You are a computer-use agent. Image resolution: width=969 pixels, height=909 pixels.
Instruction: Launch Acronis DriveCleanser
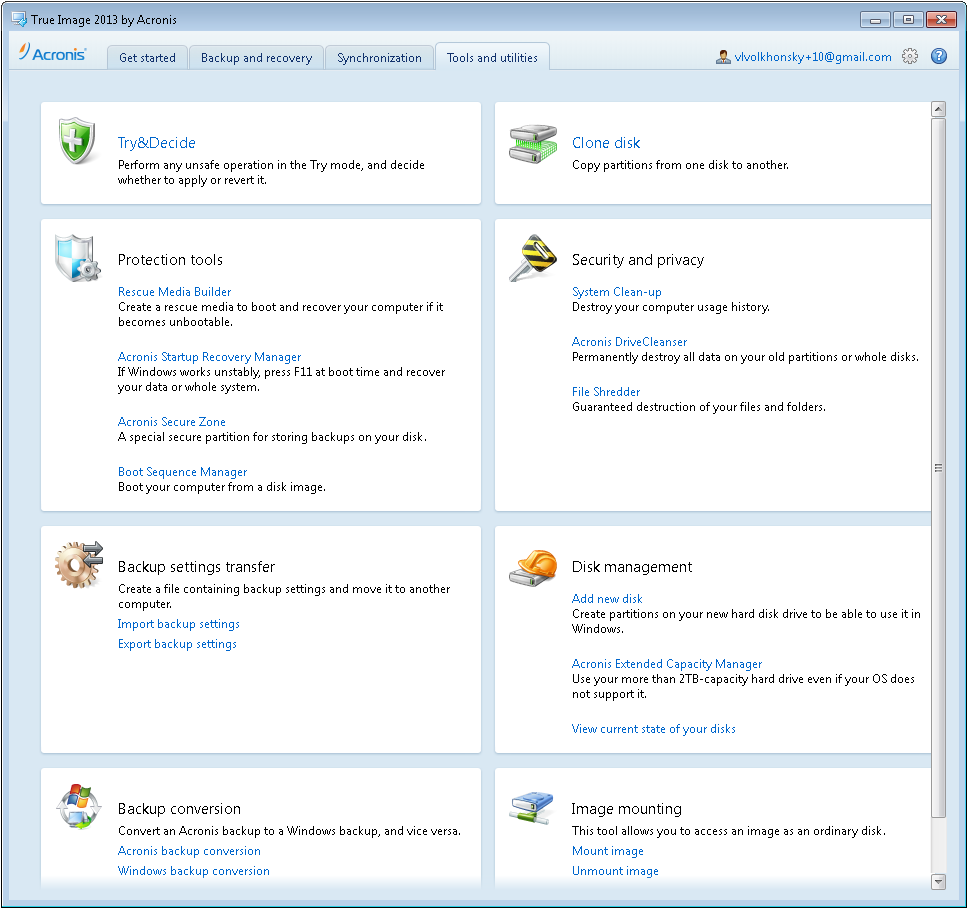(x=629, y=342)
